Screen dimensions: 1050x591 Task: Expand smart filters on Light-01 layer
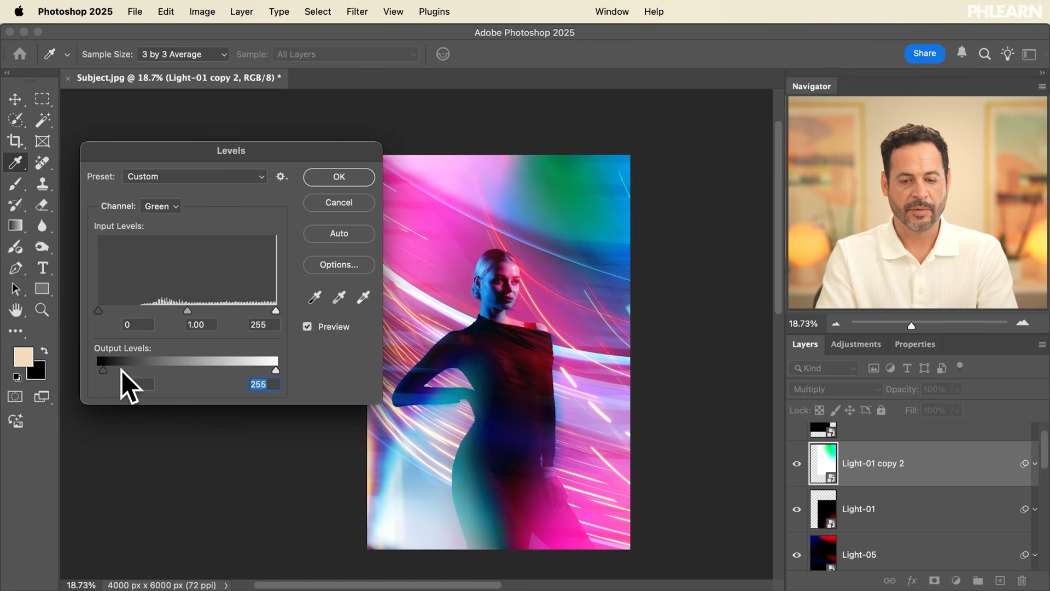tap(1035, 509)
